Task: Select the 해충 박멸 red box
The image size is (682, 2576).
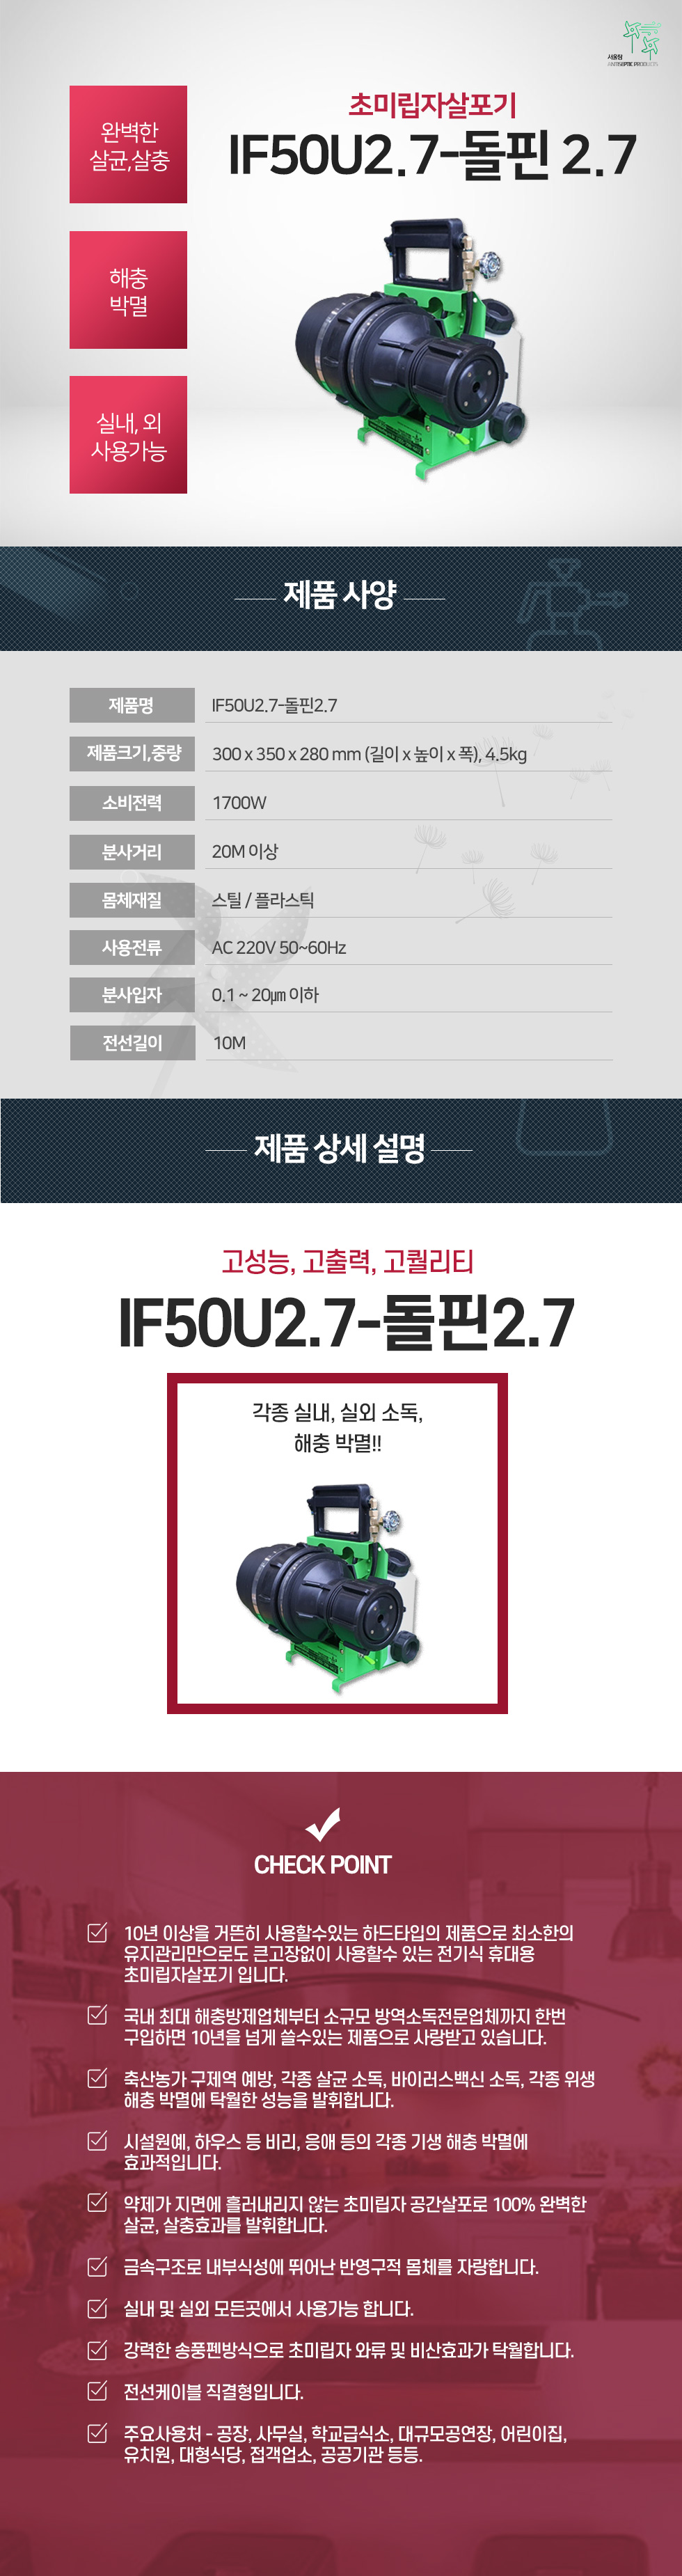Action: tap(128, 290)
